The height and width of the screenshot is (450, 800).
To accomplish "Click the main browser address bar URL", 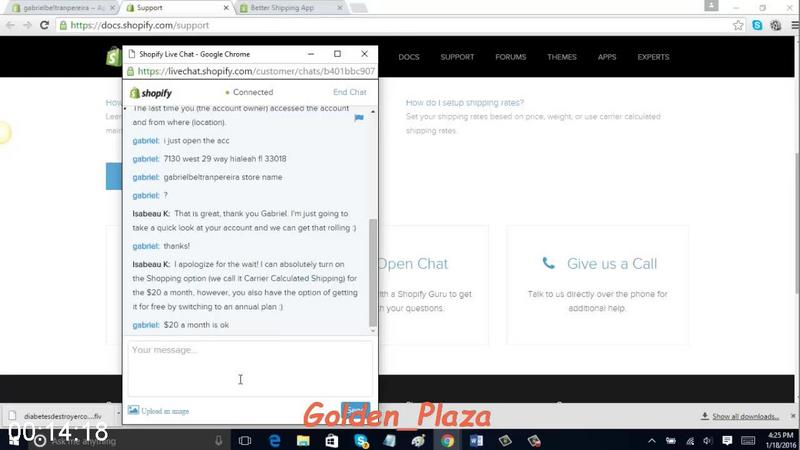I will (140, 25).
